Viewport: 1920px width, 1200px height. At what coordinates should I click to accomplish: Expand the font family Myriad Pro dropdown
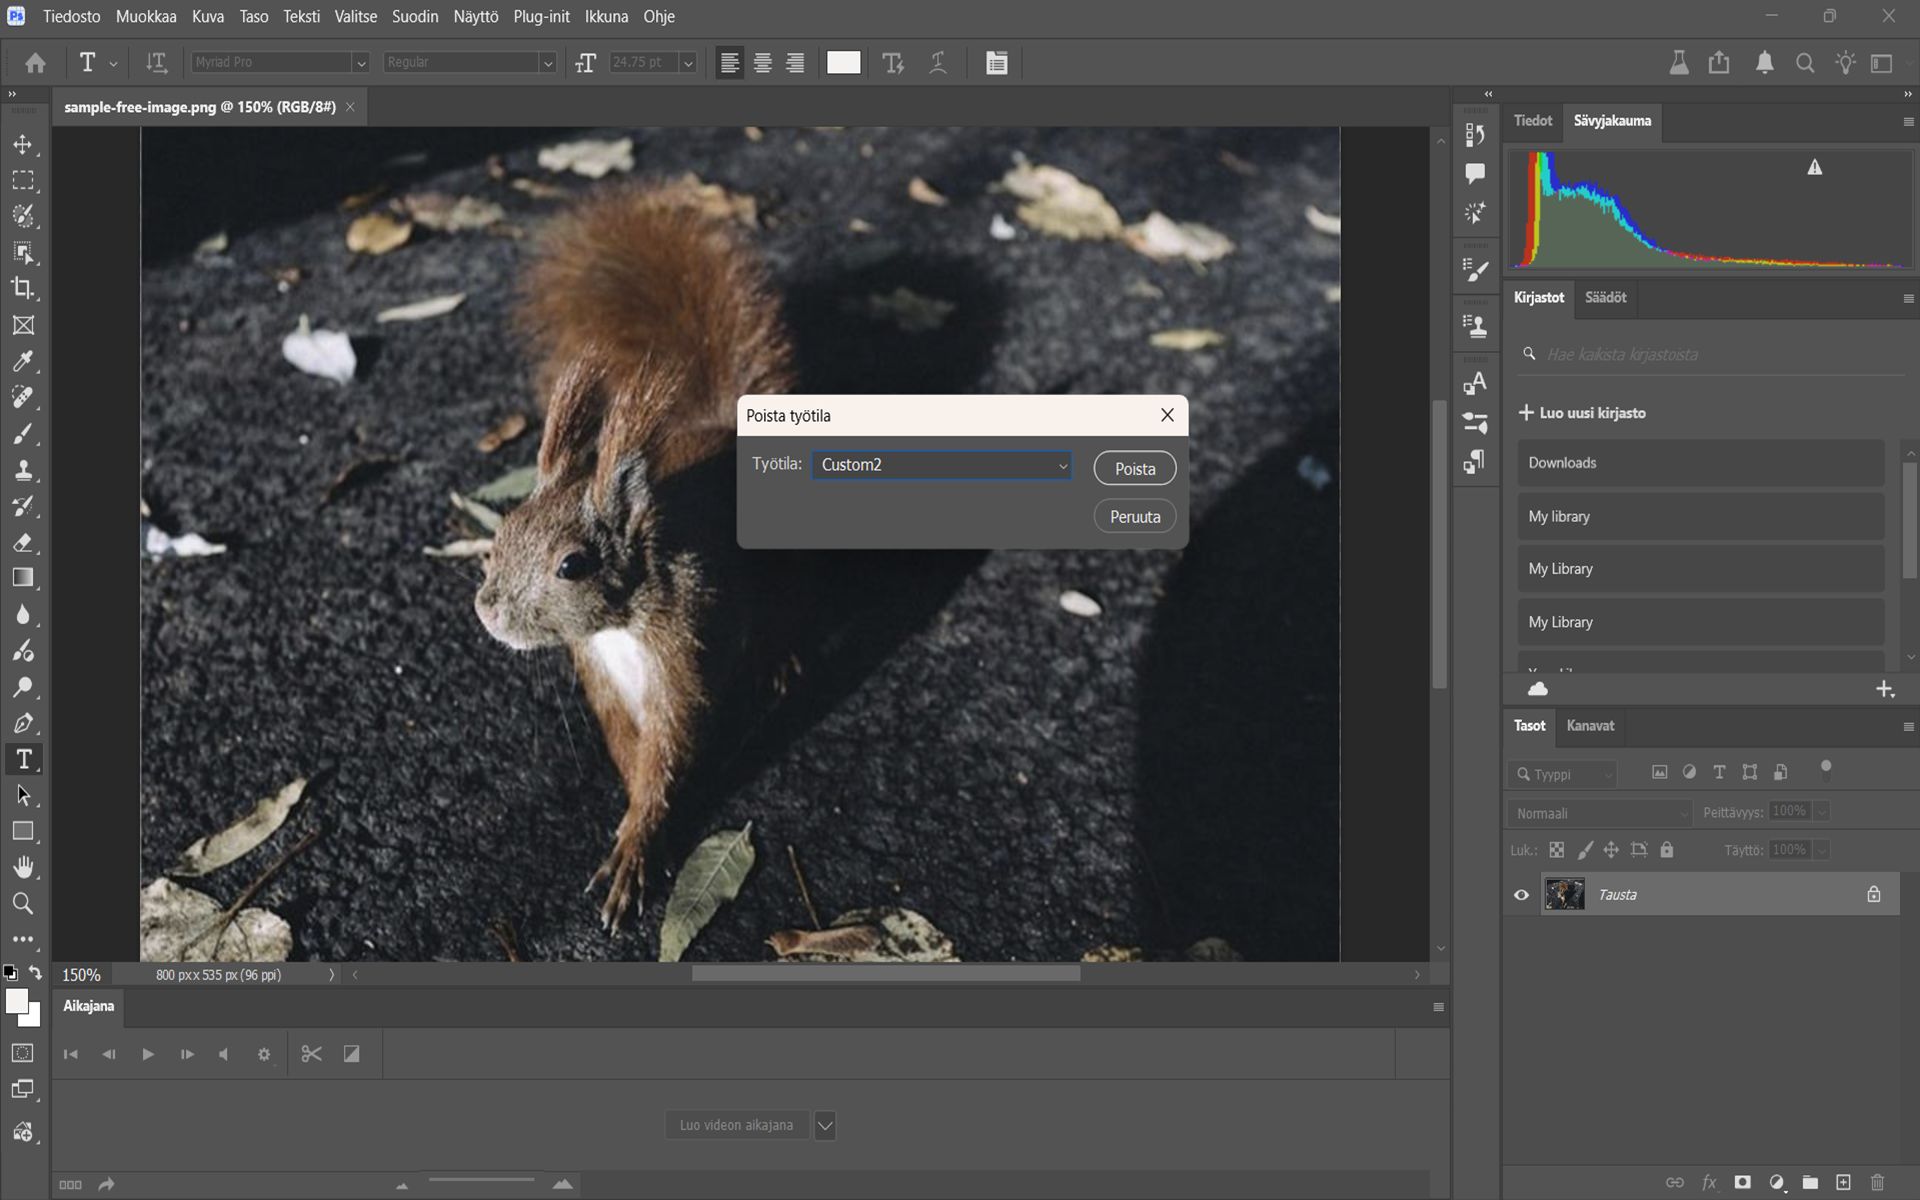361,63
